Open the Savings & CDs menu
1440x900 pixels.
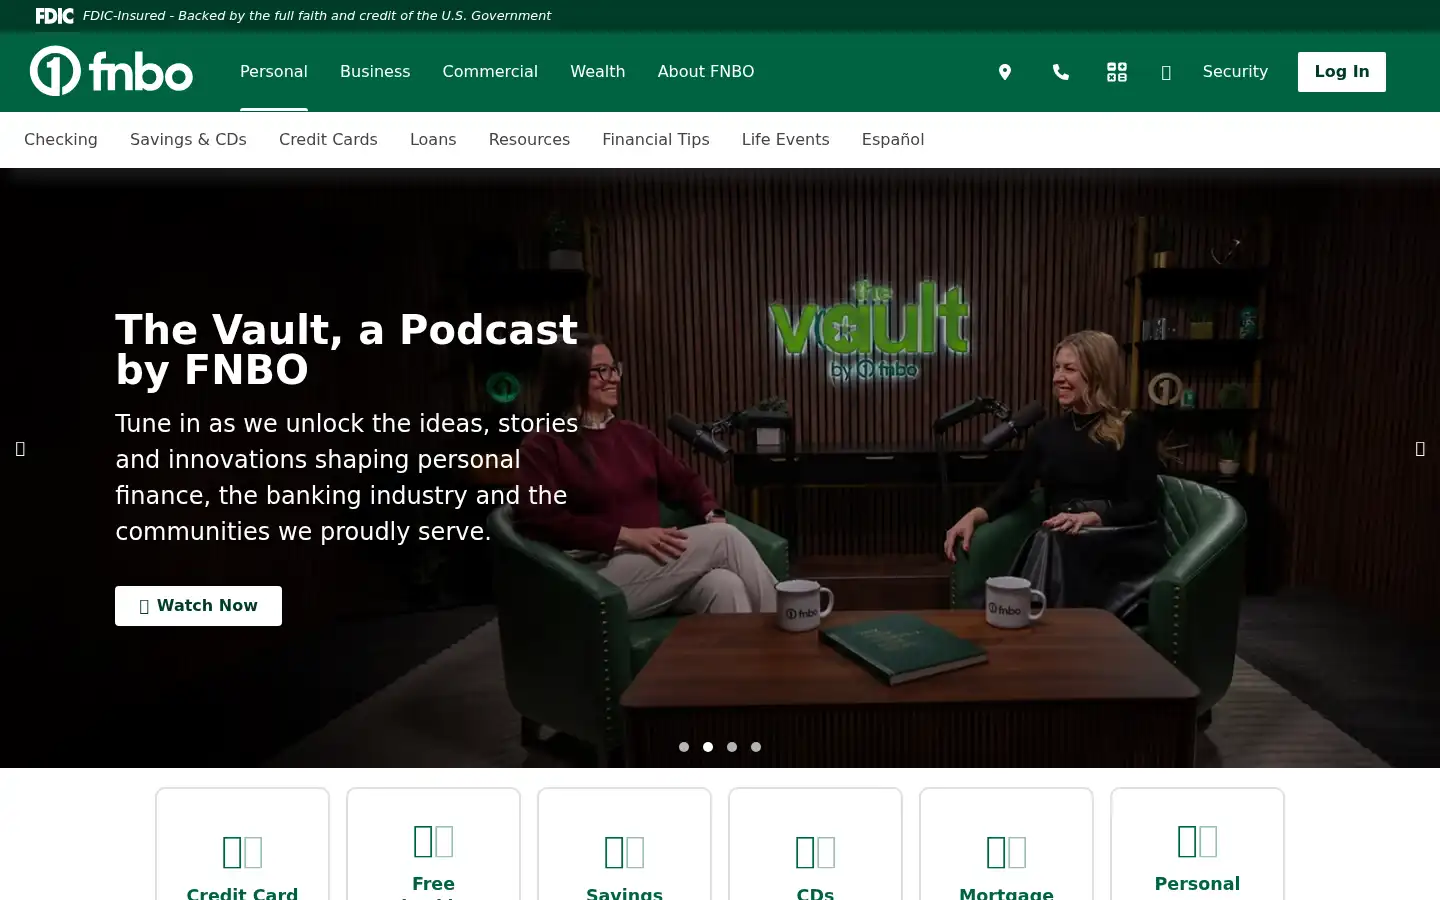click(x=188, y=140)
